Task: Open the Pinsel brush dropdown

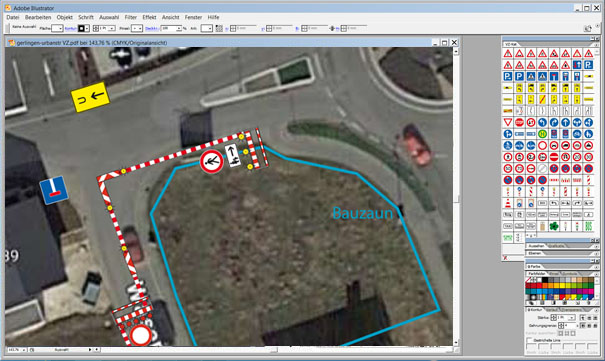Action: [x=137, y=29]
